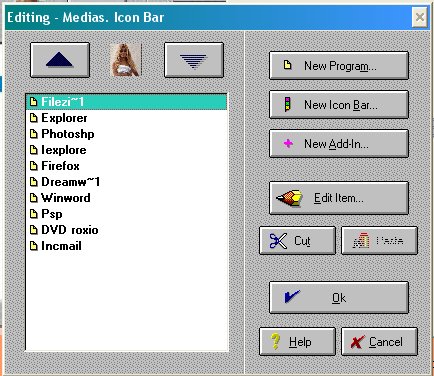Choose the Firefox list entry
This screenshot has height=376, width=434.
pyautogui.click(x=127, y=166)
